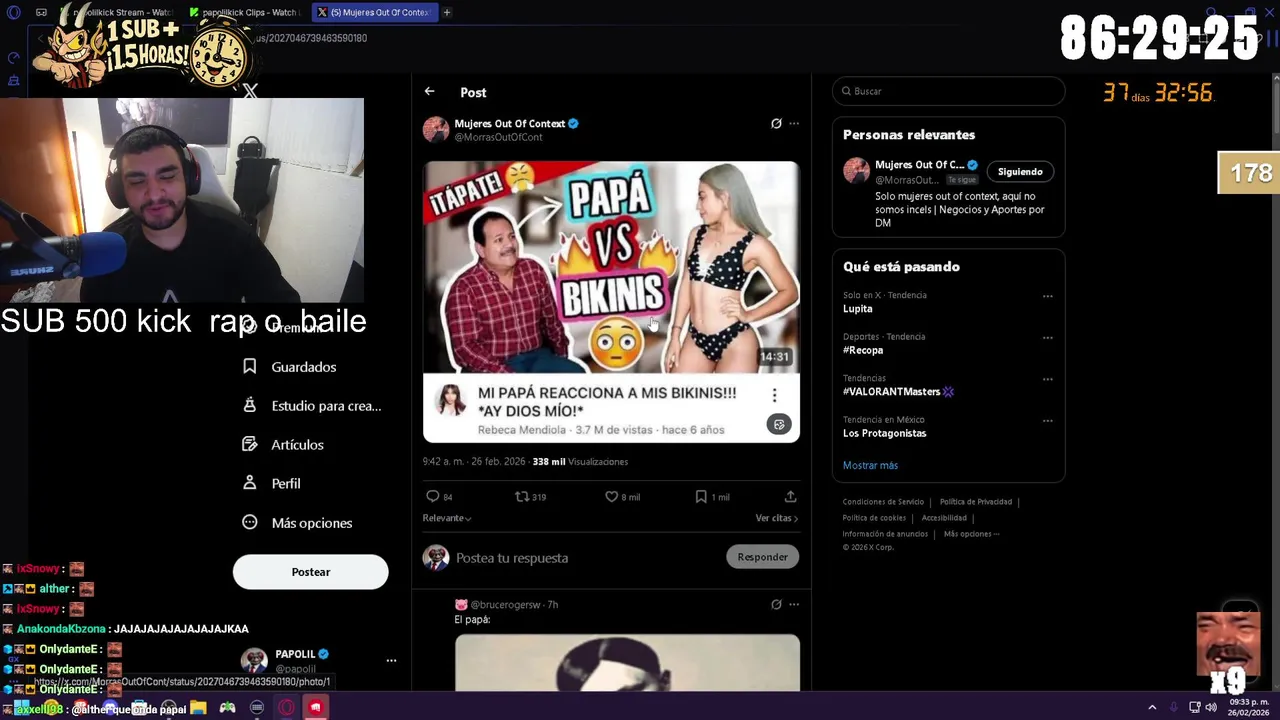Click the Buscar search input field
The width and height of the screenshot is (1280, 720).
[948, 91]
